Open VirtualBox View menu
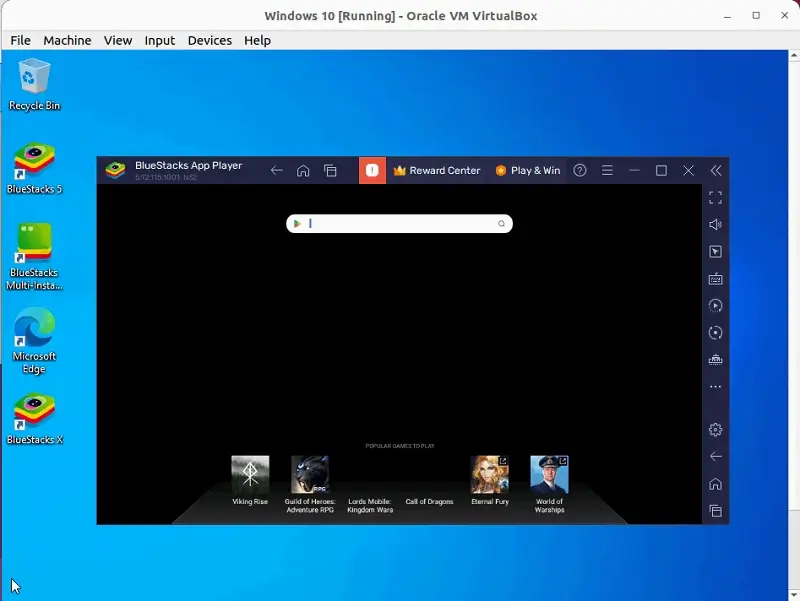Viewport: 800px width, 601px height. coord(118,40)
